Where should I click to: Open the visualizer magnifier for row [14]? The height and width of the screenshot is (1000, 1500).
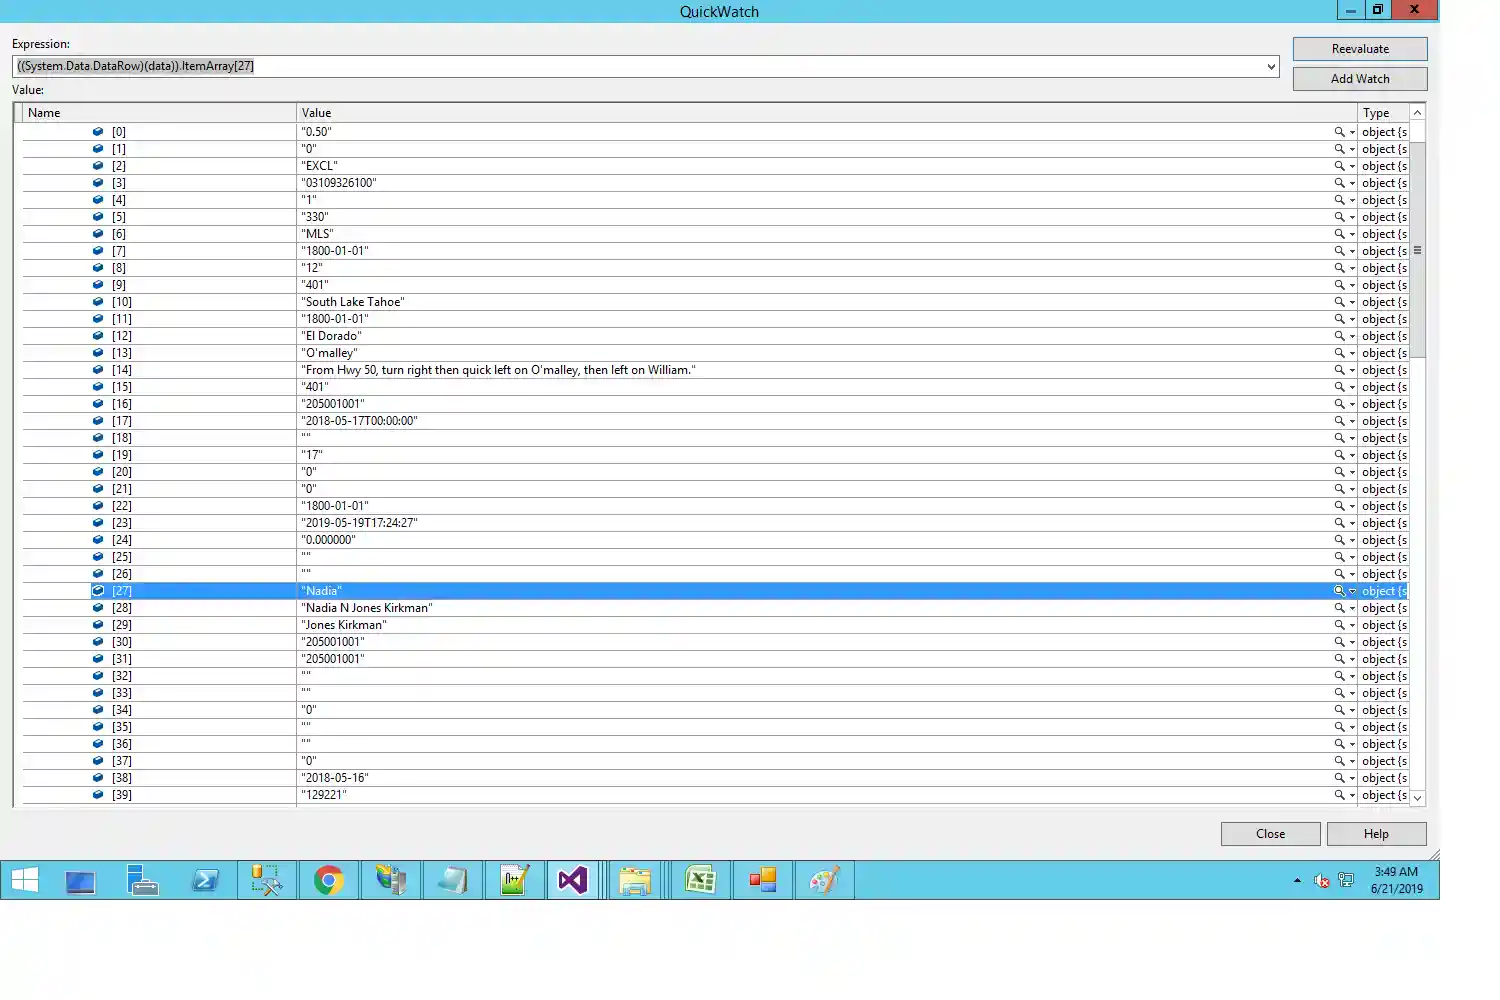point(1339,370)
